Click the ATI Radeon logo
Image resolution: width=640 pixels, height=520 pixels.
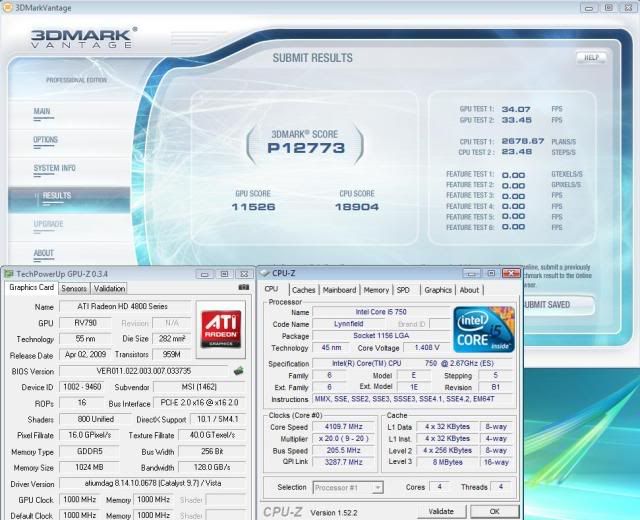[x=220, y=327]
